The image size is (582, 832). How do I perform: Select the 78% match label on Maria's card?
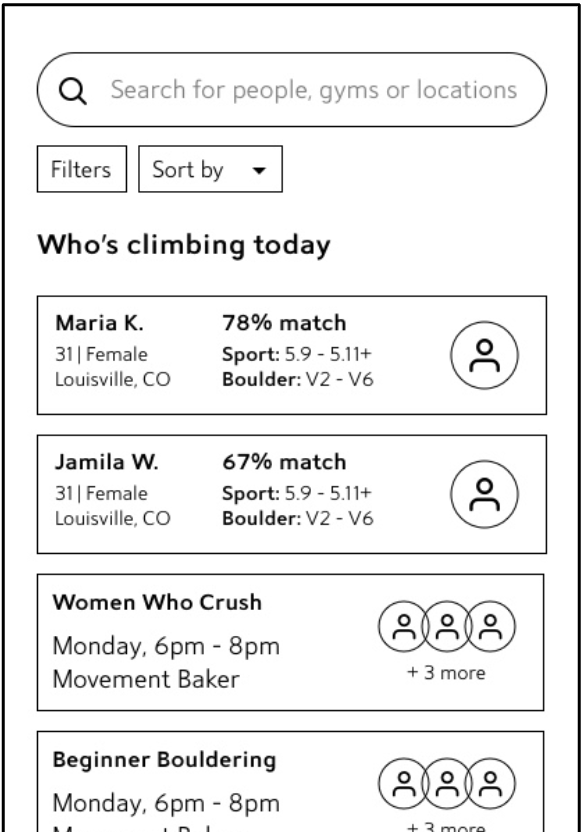284,323
